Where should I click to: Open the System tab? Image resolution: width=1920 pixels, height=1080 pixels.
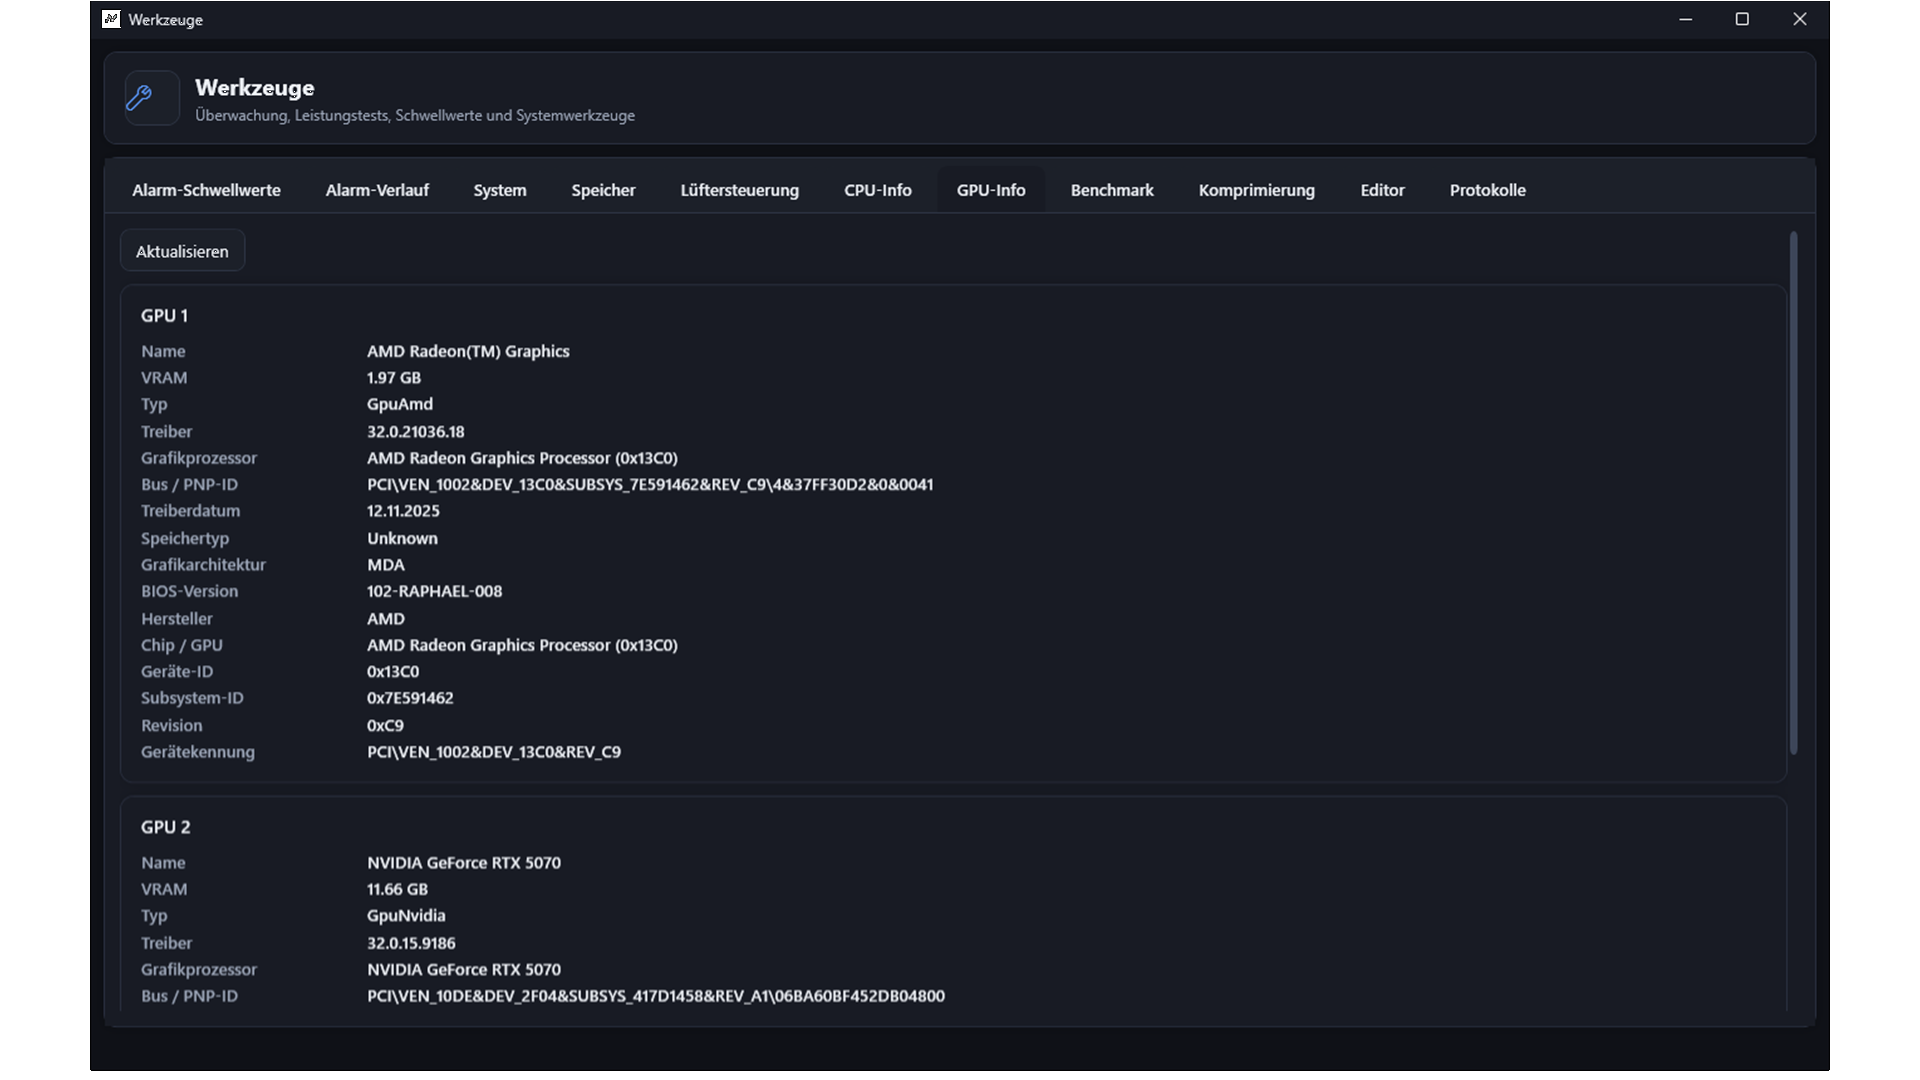tap(500, 190)
